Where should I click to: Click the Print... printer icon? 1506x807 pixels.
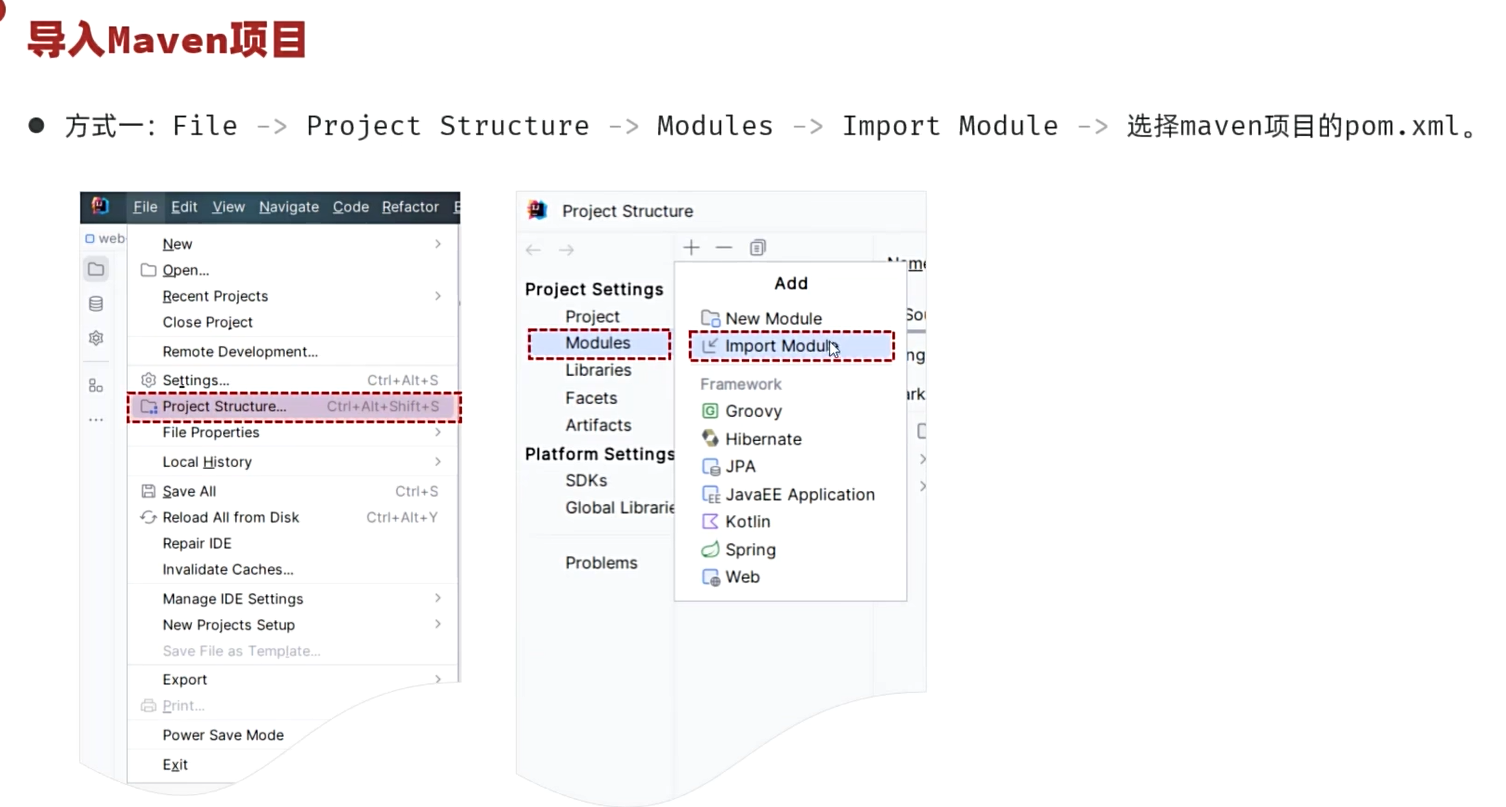click(148, 705)
